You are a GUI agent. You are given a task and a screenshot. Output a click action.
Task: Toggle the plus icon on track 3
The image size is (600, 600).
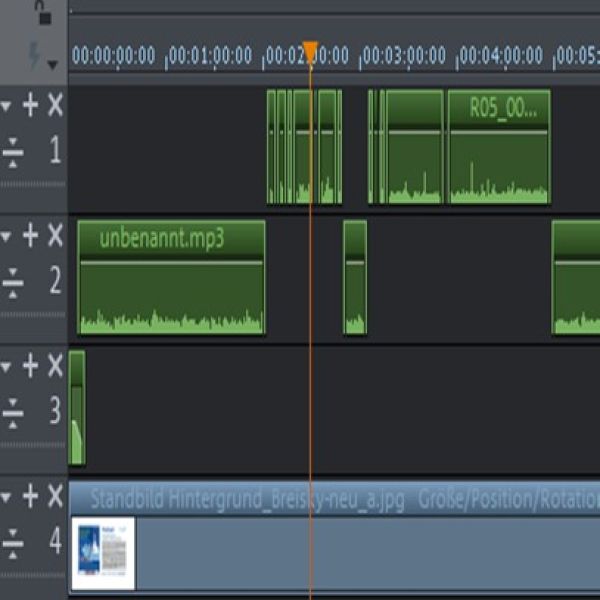pos(31,365)
